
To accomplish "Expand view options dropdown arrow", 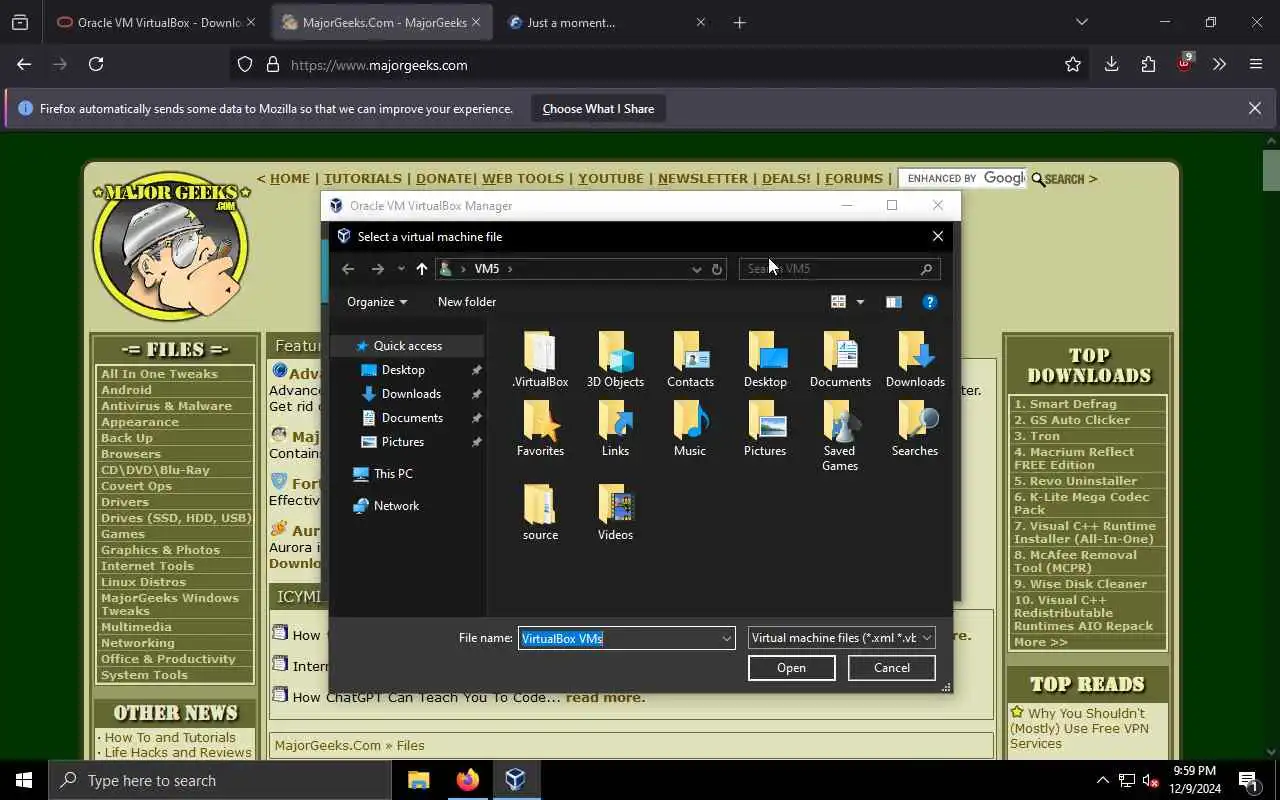I will pyautogui.click(x=860, y=302).
